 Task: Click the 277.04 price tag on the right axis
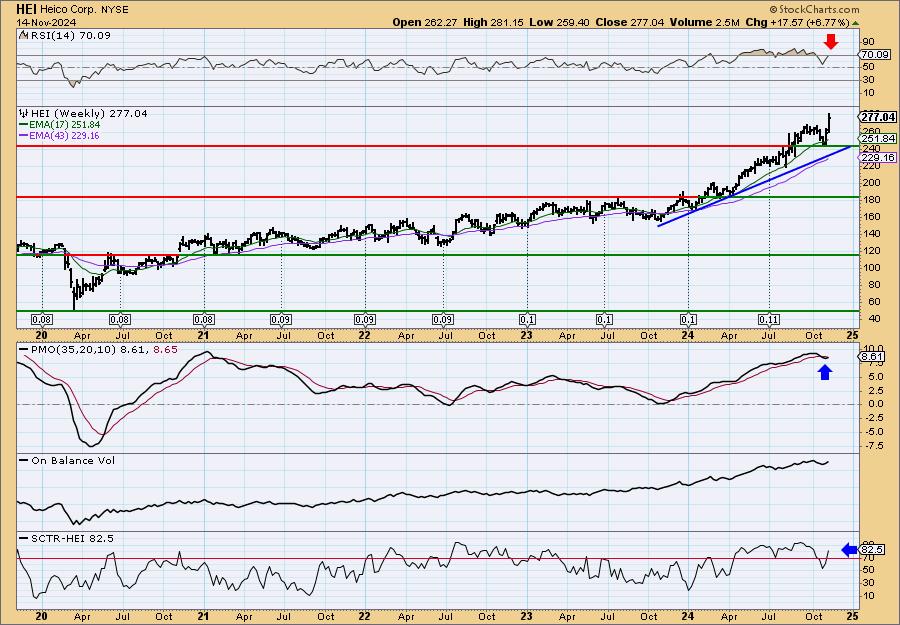877,117
